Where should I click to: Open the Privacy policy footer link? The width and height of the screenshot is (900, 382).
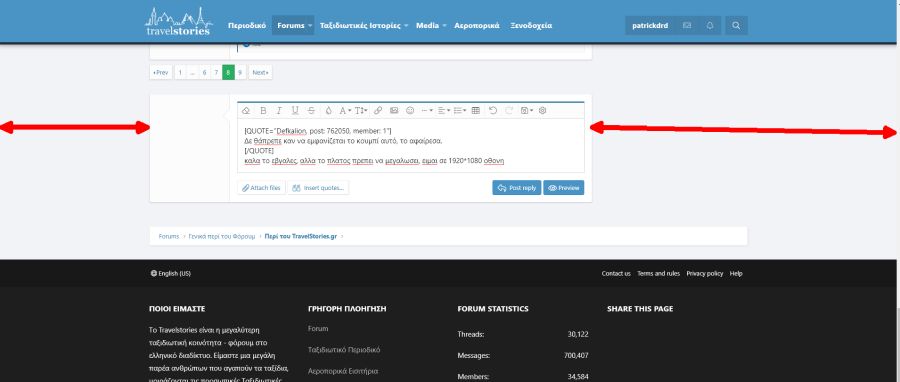pos(705,274)
